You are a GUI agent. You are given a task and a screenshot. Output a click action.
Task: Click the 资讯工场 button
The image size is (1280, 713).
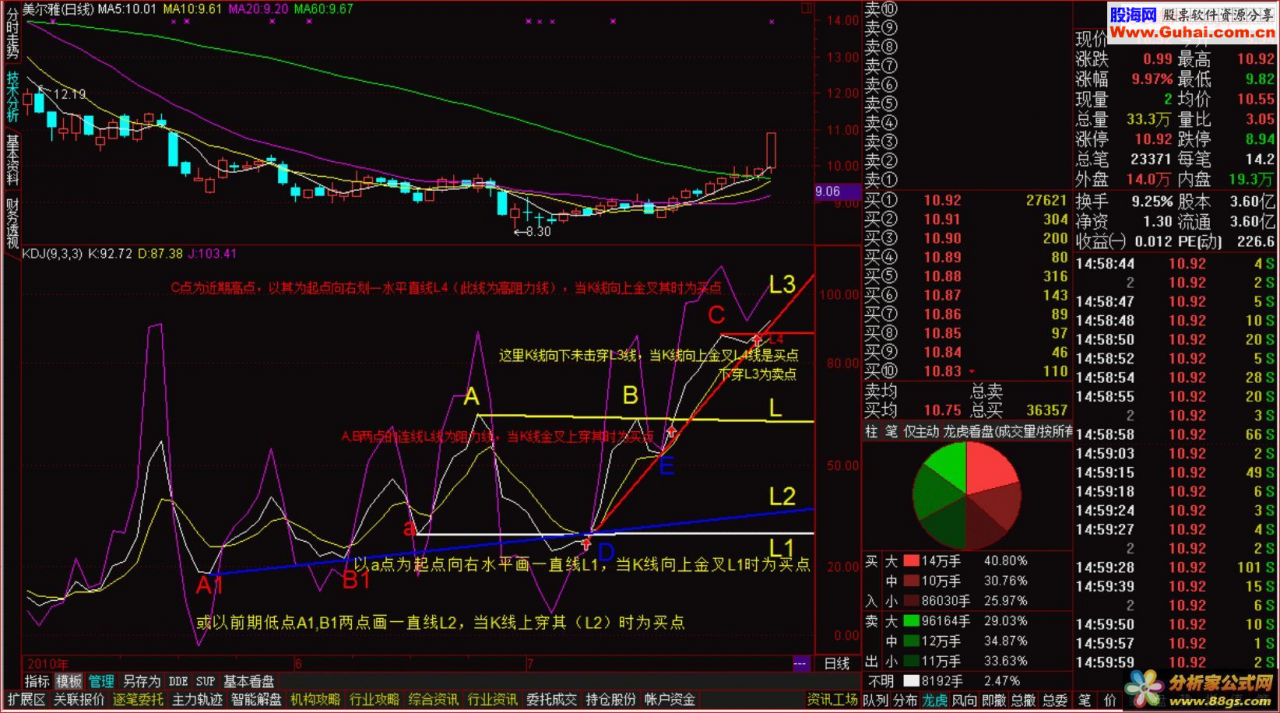[x=832, y=700]
